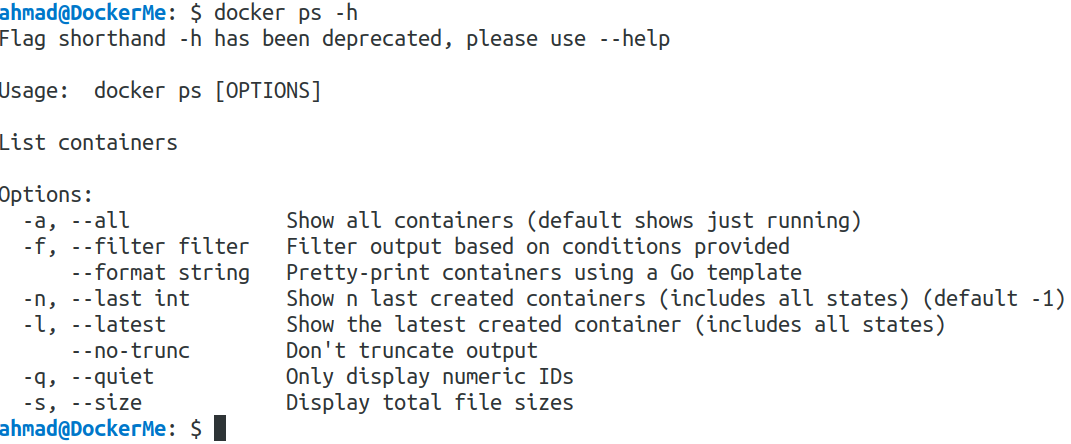Screen dimensions: 1071x444
Task: Click the first 'ahmad@DockerMe' prompt at top
Action: click(82, 12)
